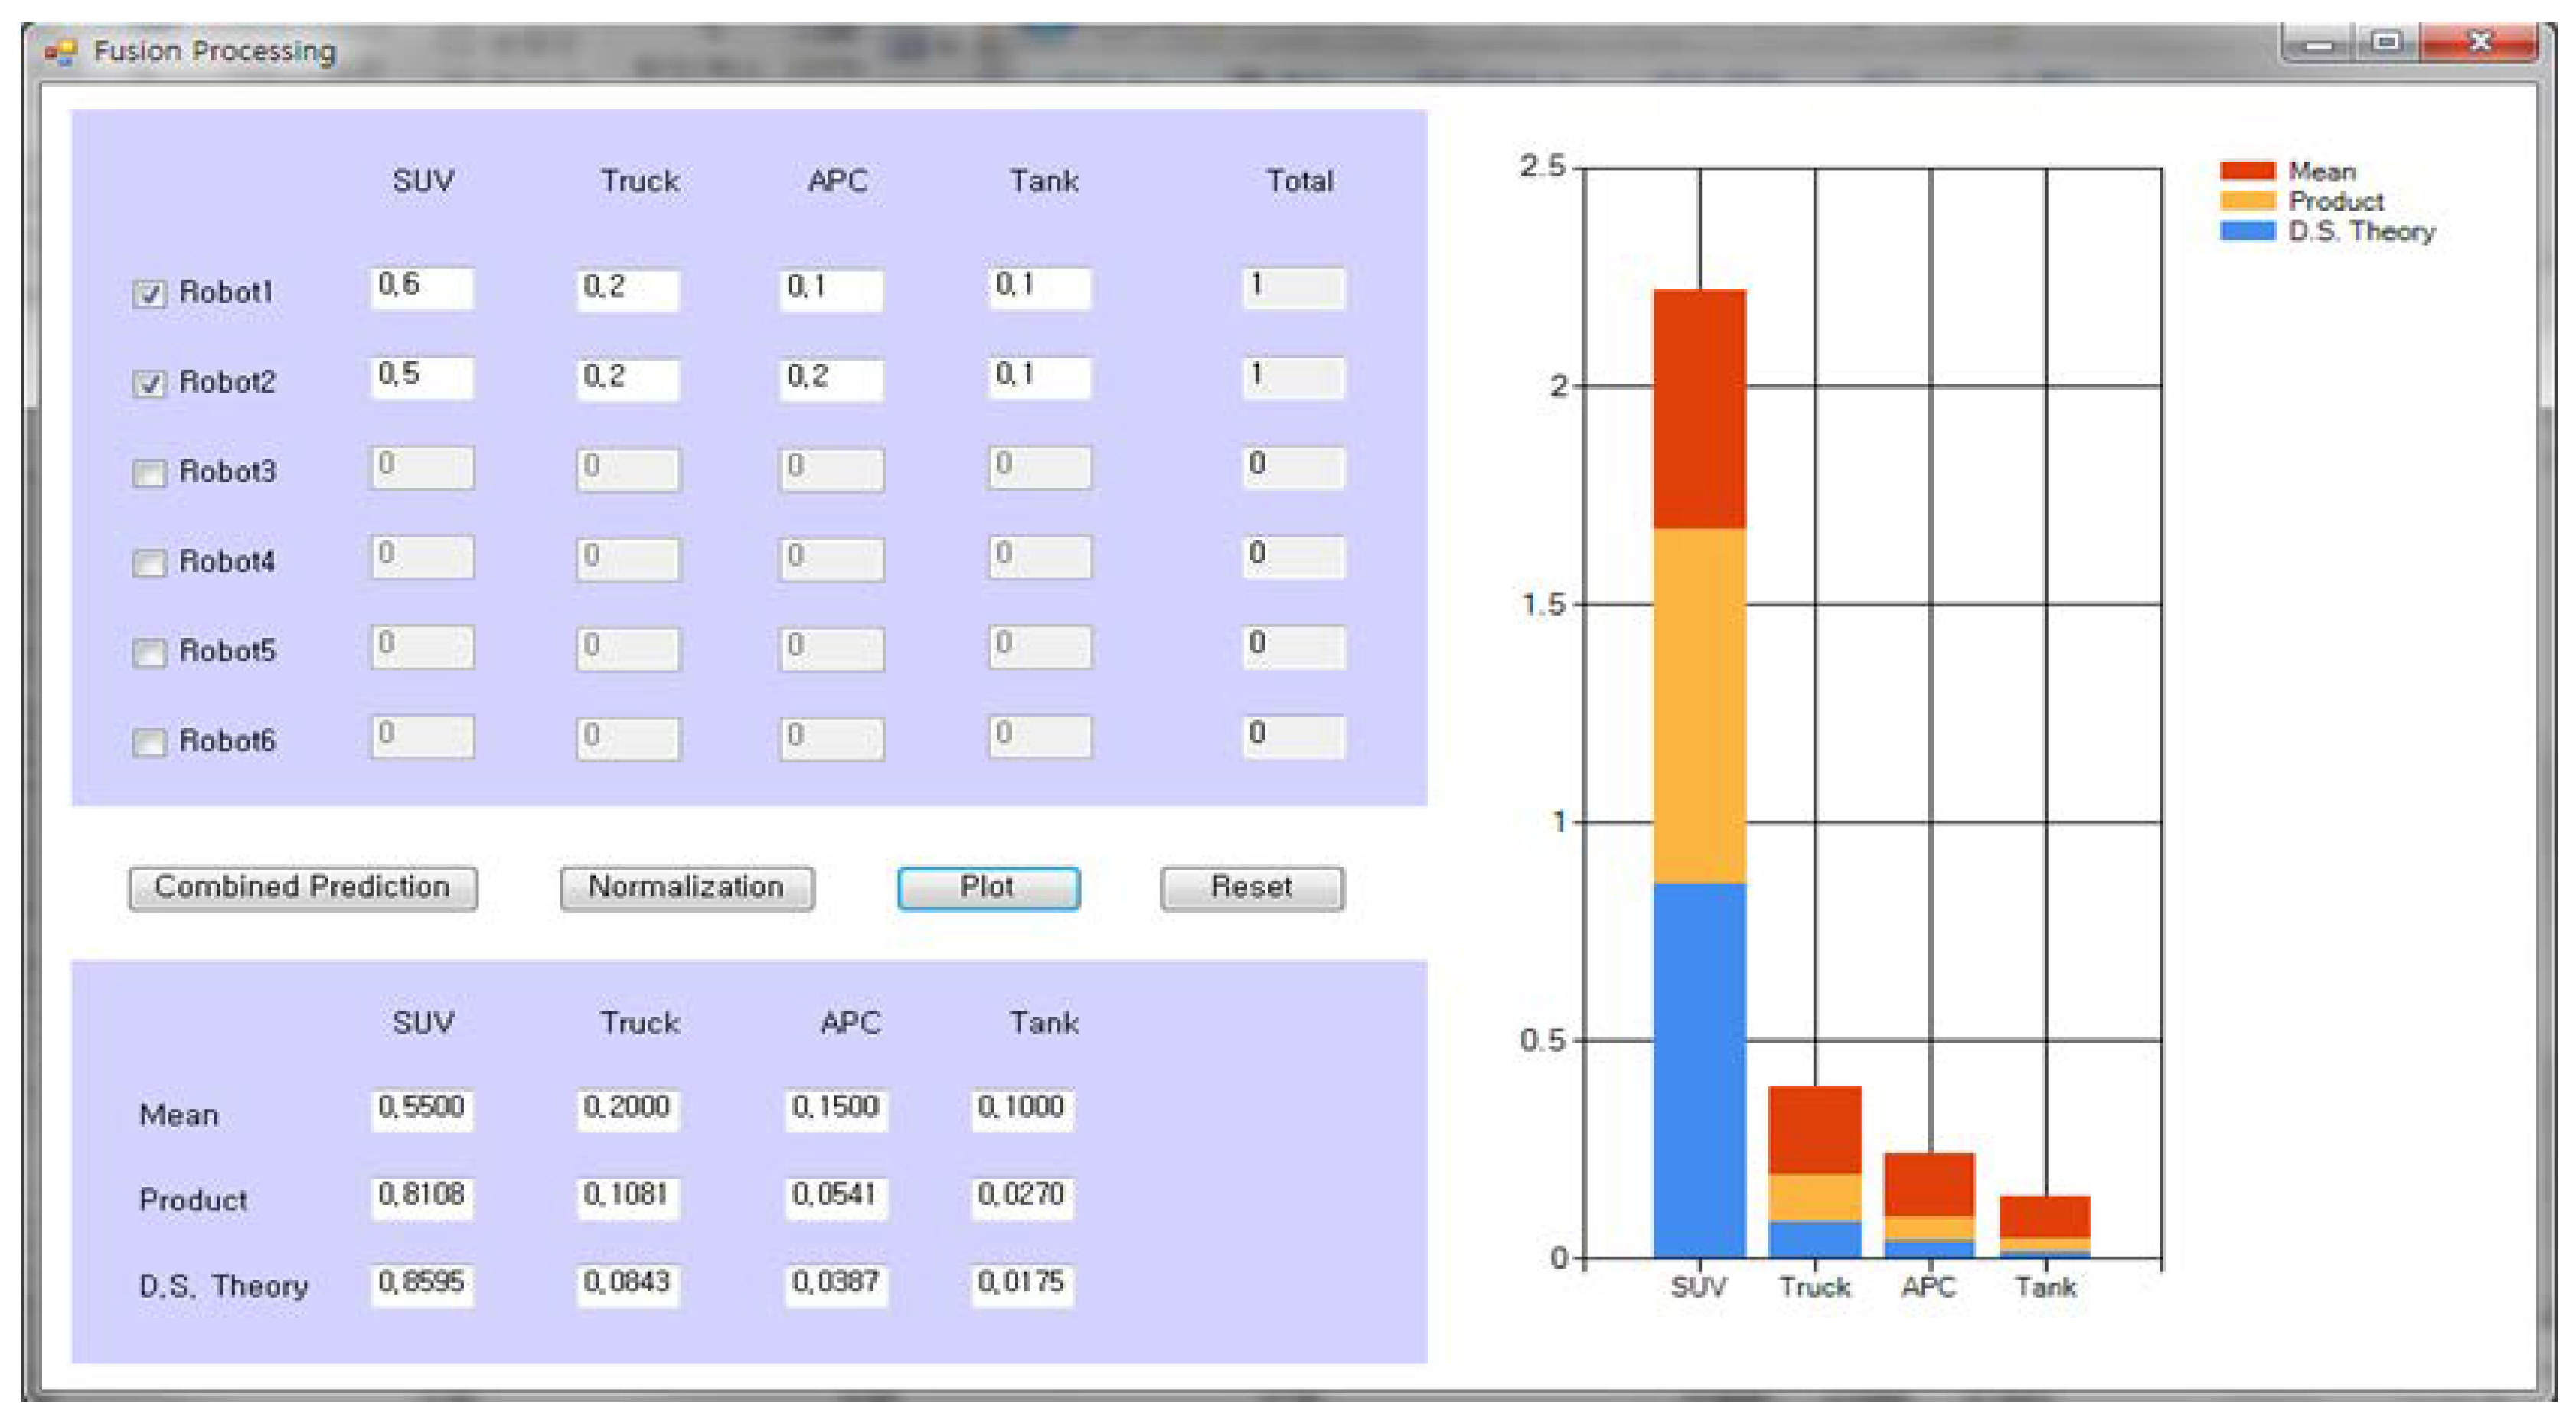The width and height of the screenshot is (2576, 1427).
Task: Click the Mean SUV result field
Action: [x=421, y=1109]
